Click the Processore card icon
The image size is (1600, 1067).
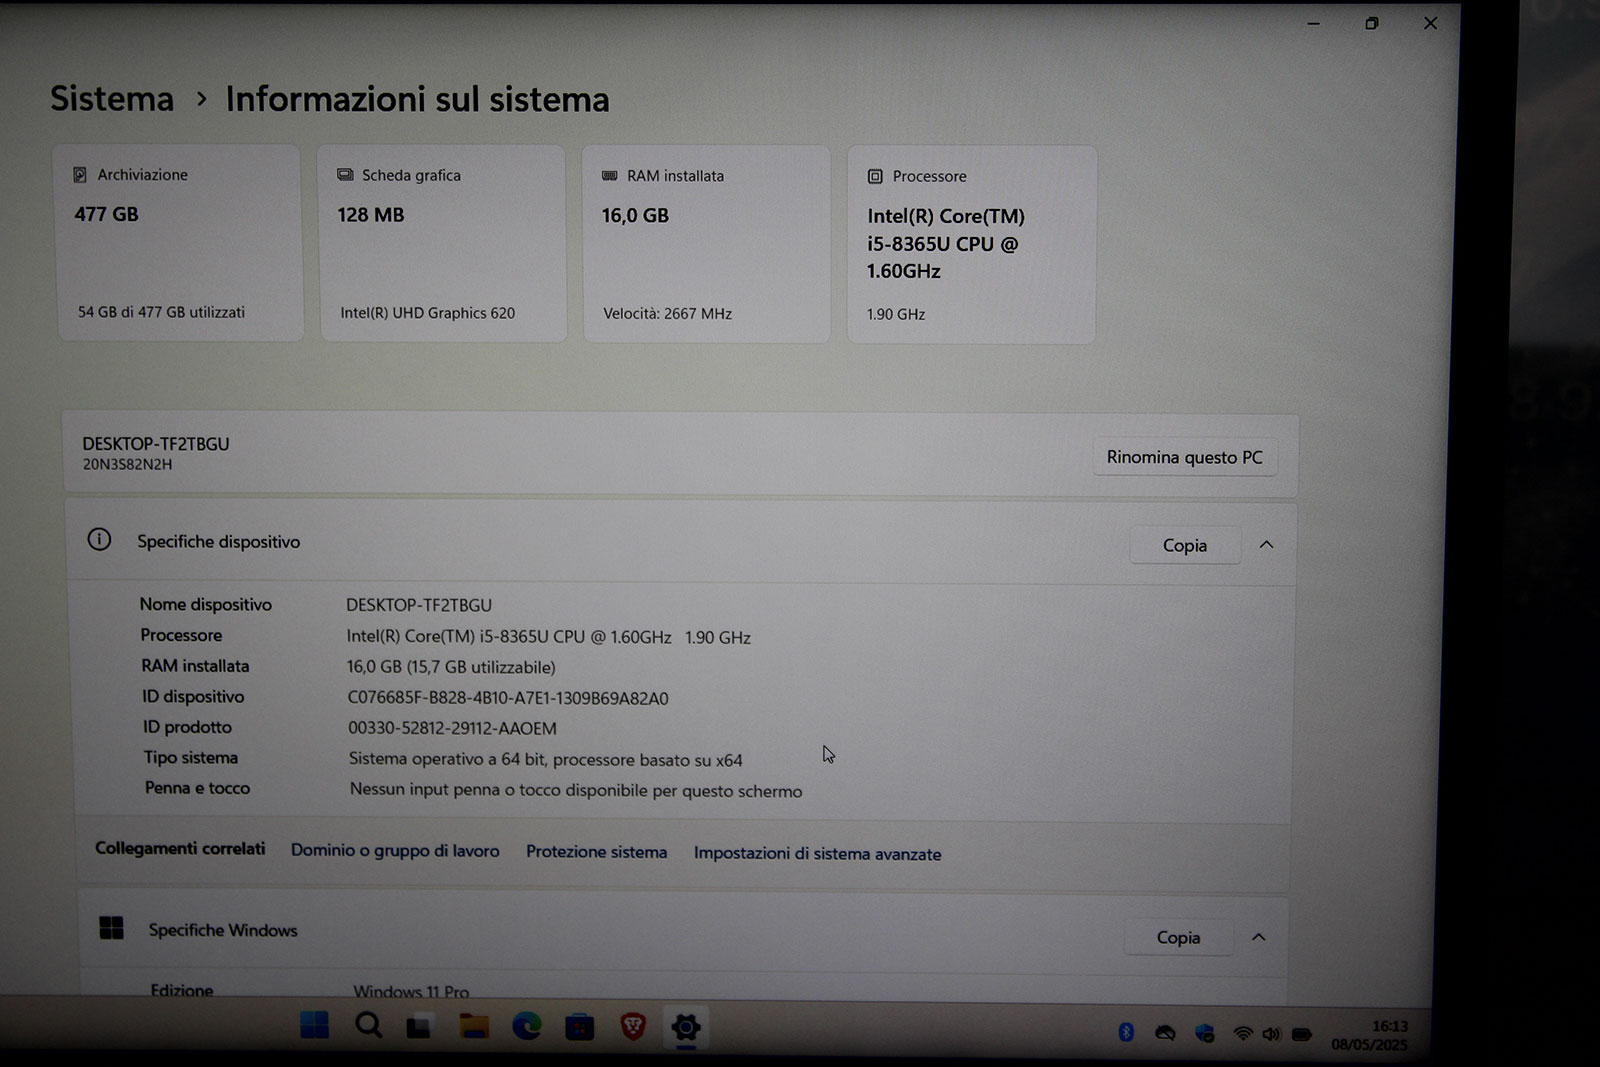[875, 176]
